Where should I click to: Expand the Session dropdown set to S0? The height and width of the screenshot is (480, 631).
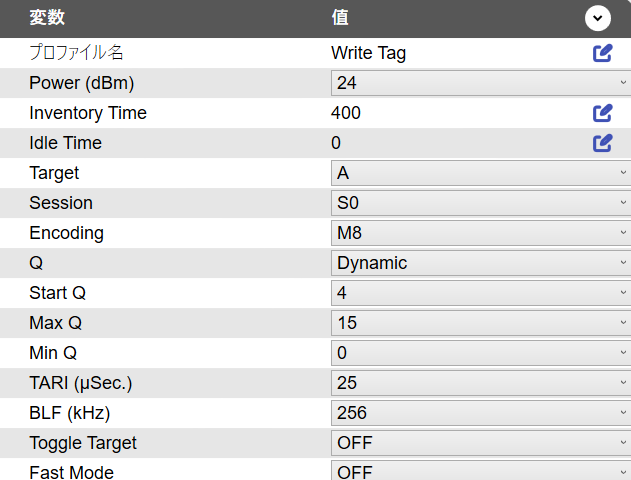pyautogui.click(x=480, y=203)
